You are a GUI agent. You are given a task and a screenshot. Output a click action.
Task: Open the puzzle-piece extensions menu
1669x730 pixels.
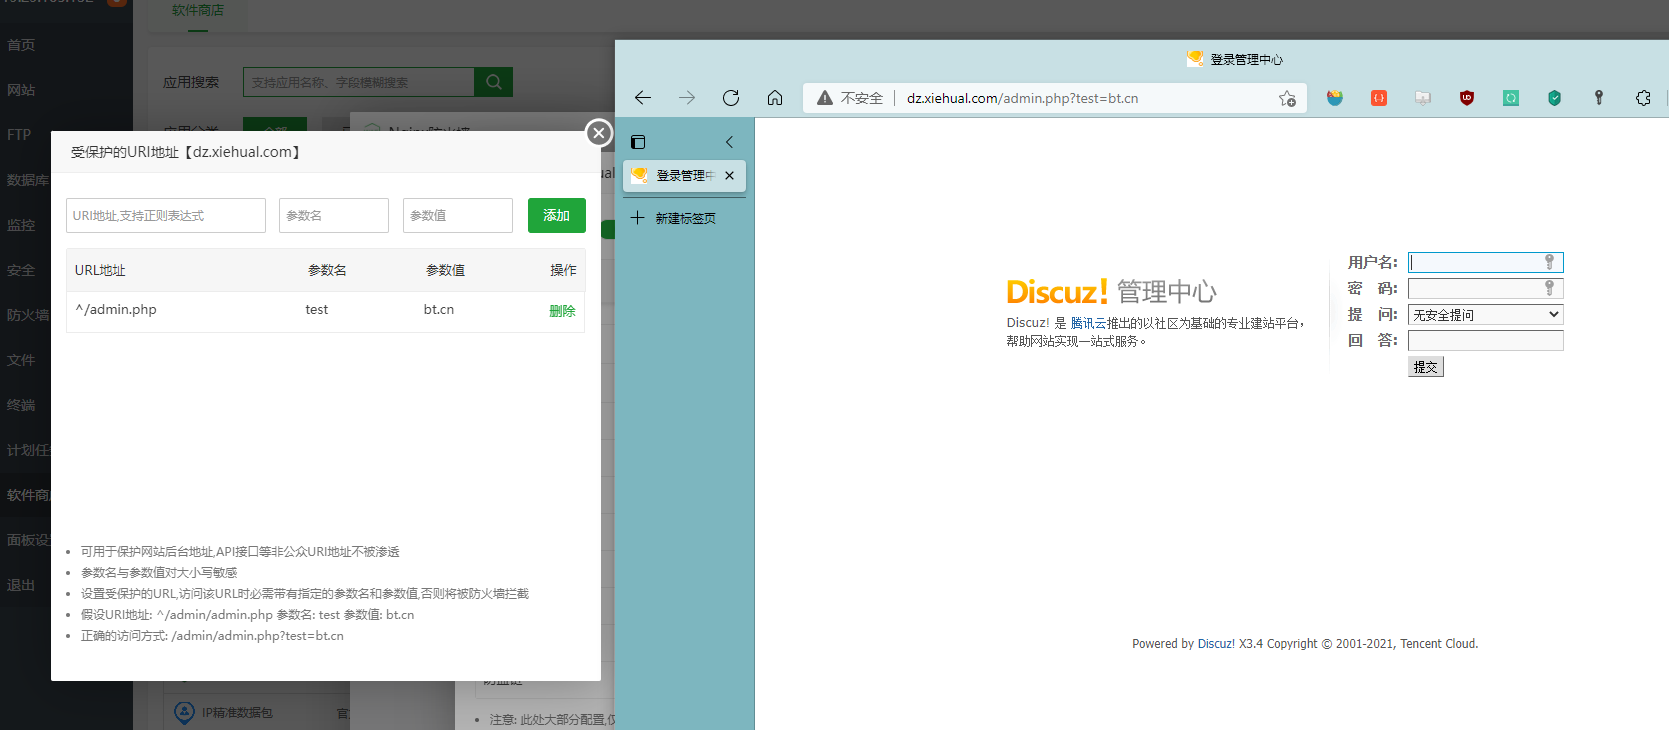pos(1643,98)
